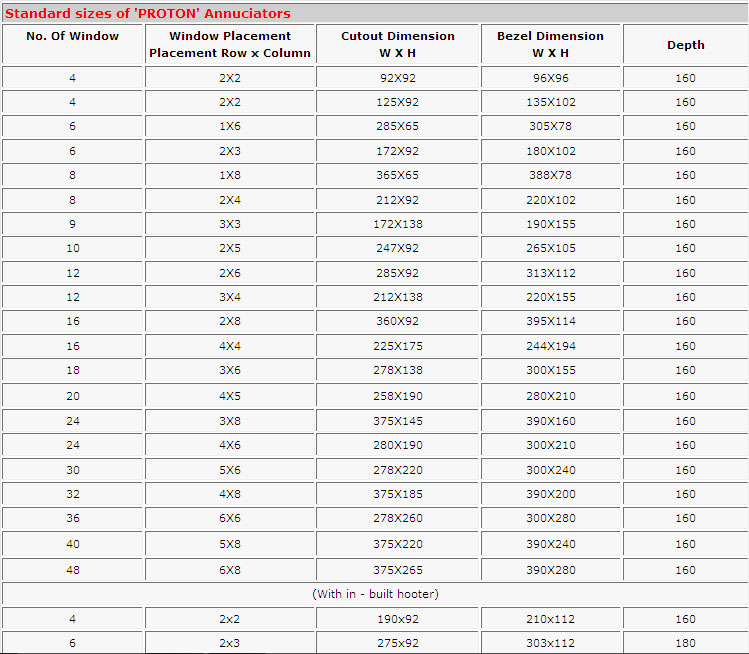Click the placement cell 1X8
The width and height of the screenshot is (749, 654).
point(230,175)
